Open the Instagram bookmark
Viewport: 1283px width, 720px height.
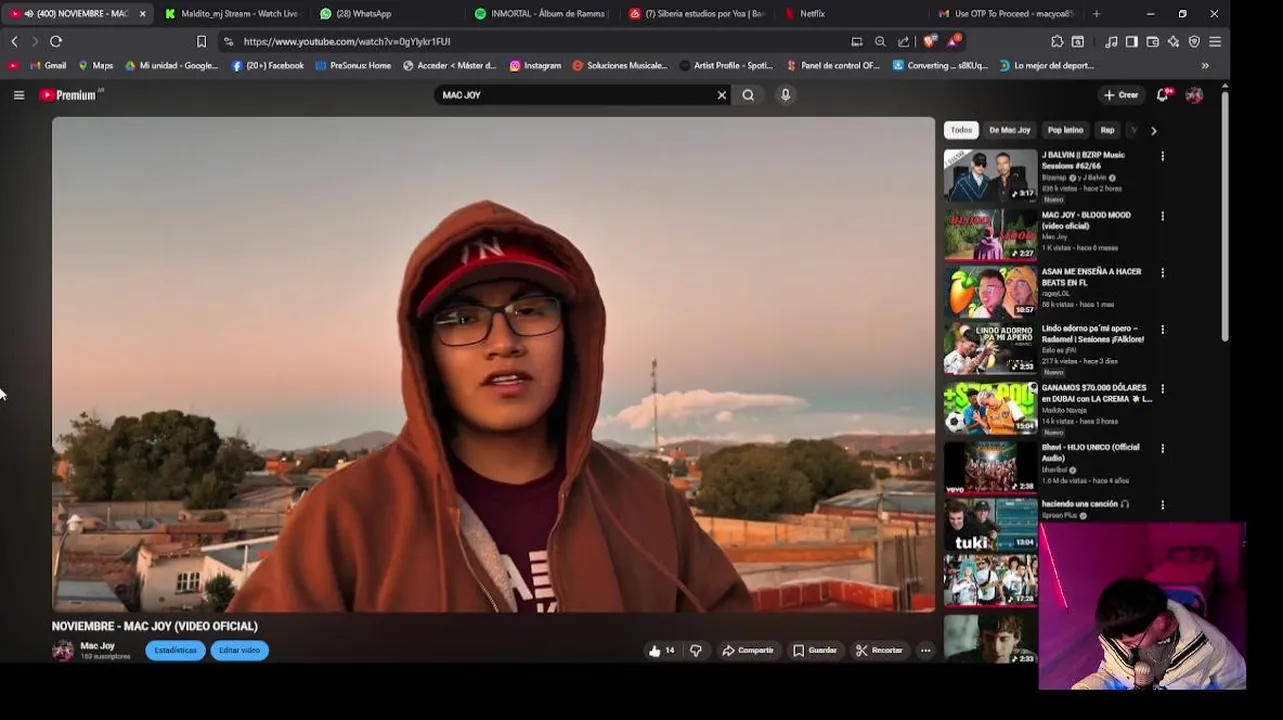pos(535,65)
